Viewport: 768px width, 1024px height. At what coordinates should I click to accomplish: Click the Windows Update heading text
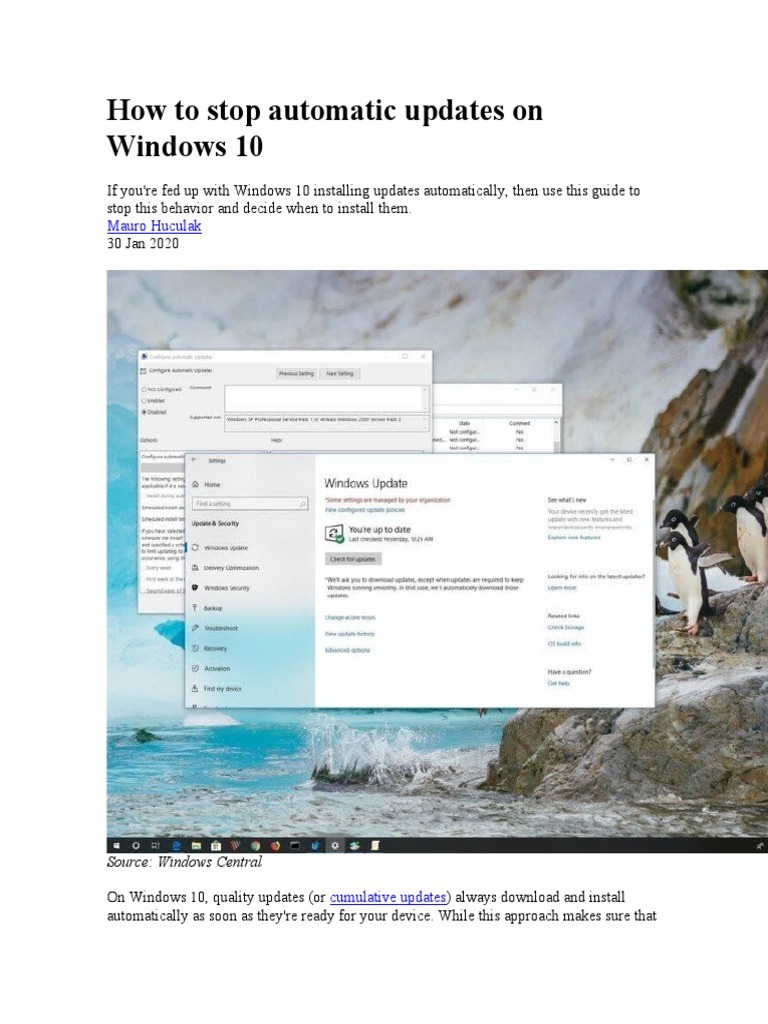[366, 483]
